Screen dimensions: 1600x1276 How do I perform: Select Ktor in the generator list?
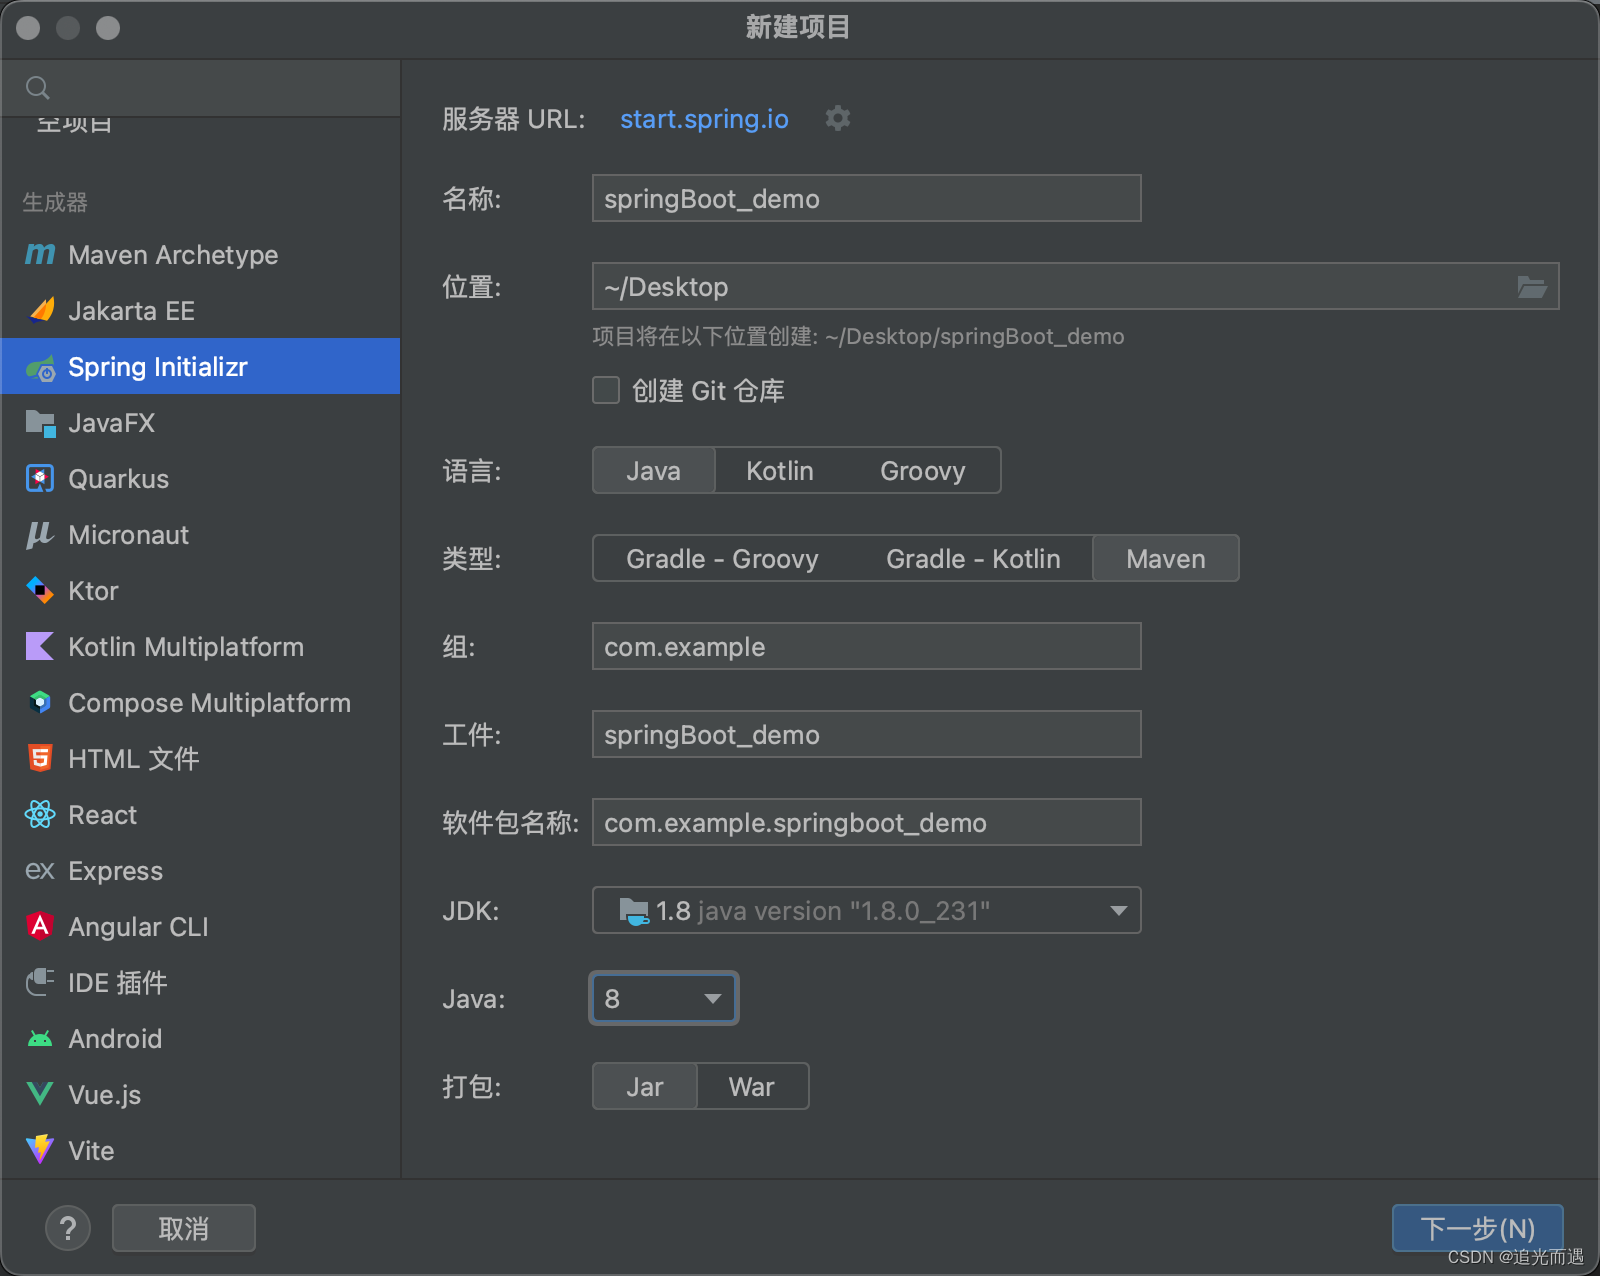[x=200, y=591]
